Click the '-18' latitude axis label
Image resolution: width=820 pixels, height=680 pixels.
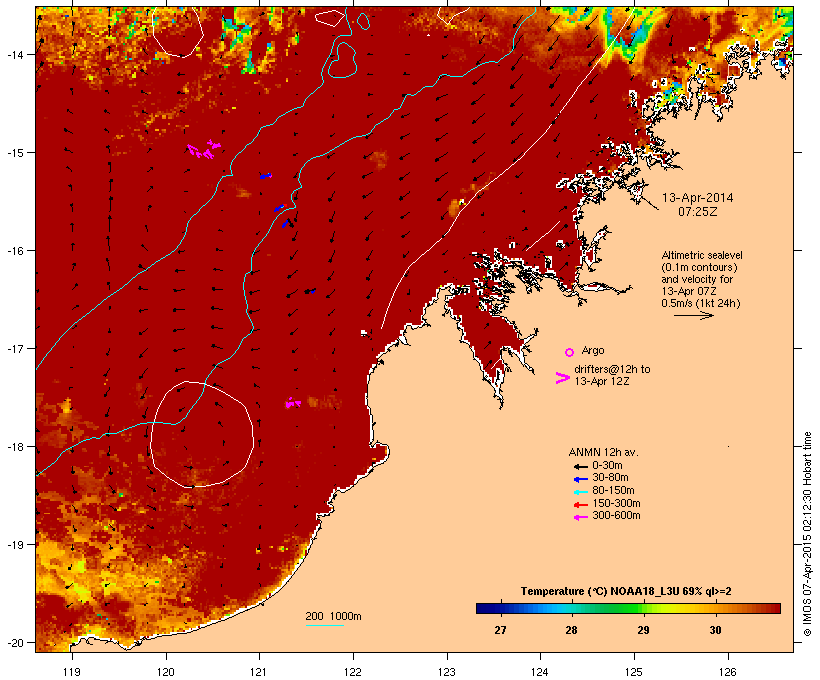coord(15,447)
